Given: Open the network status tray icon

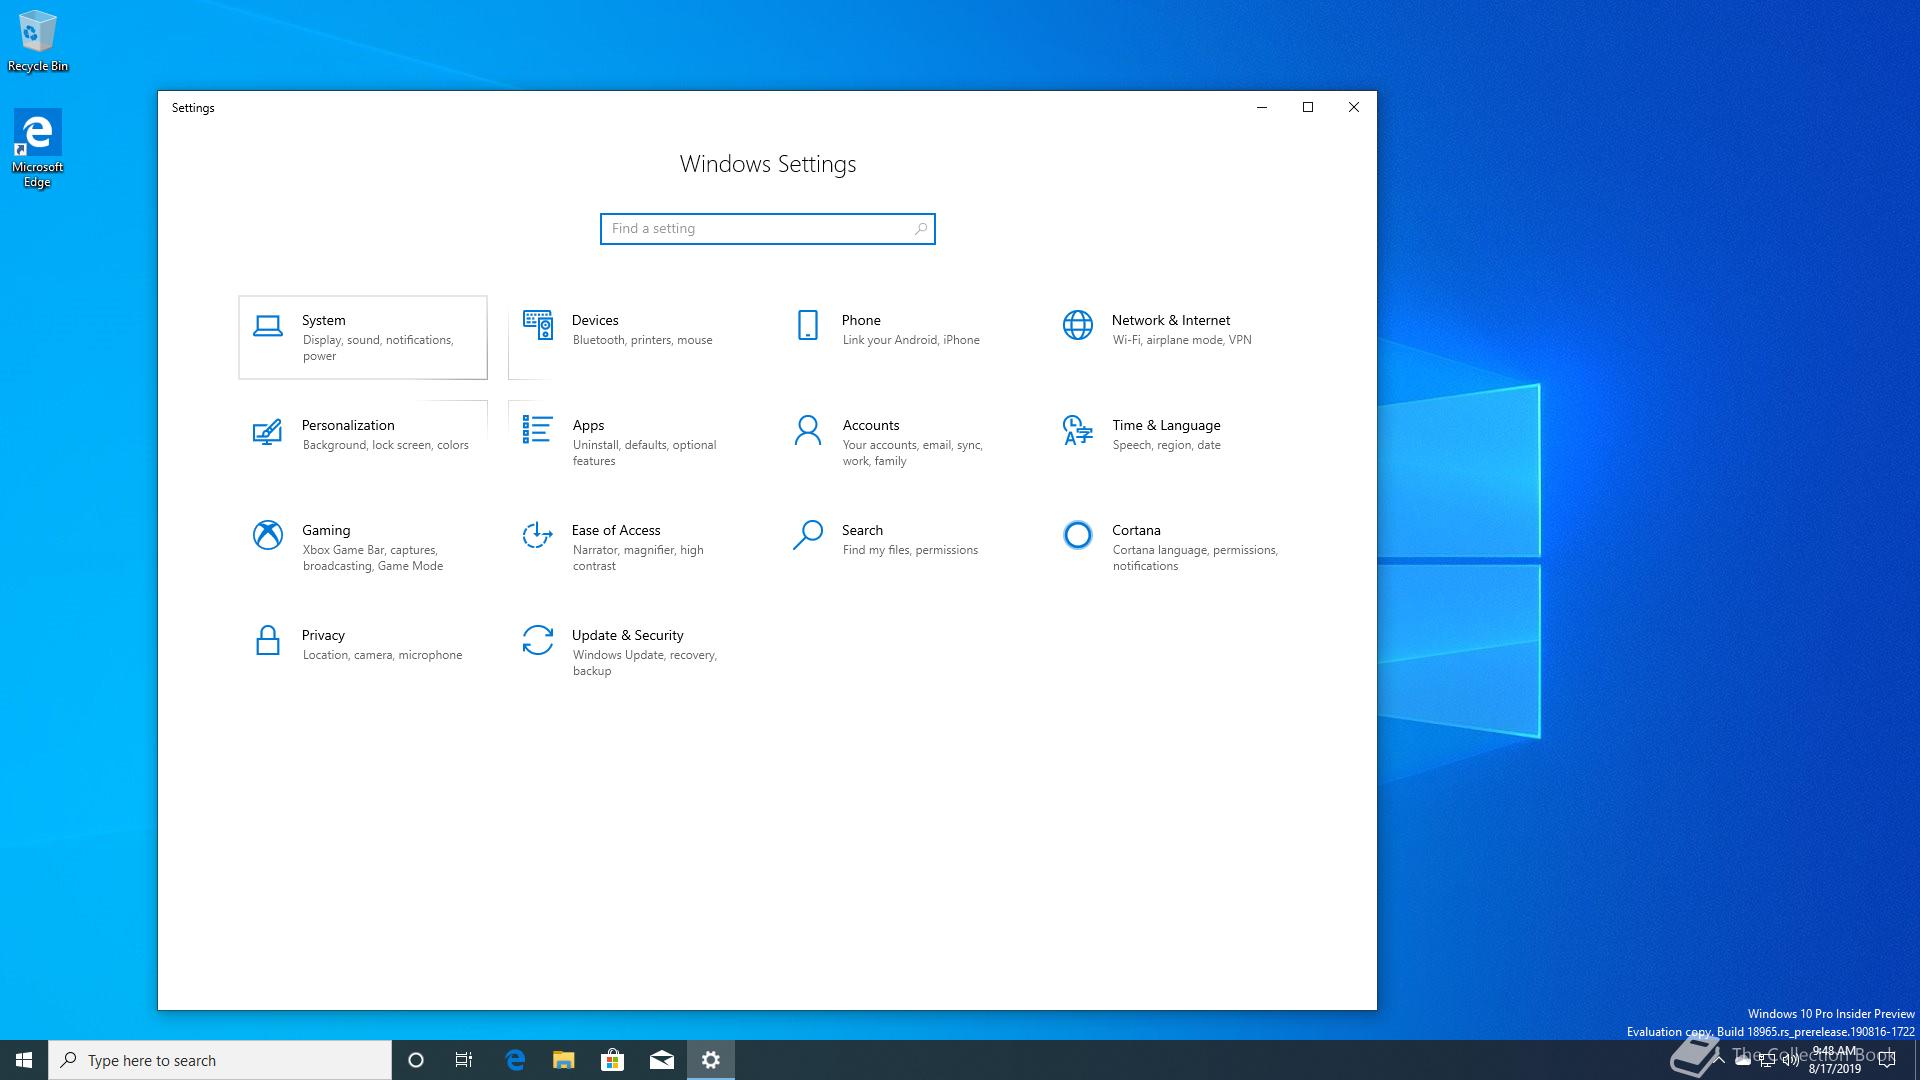Looking at the screenshot, I should pos(1767,1061).
